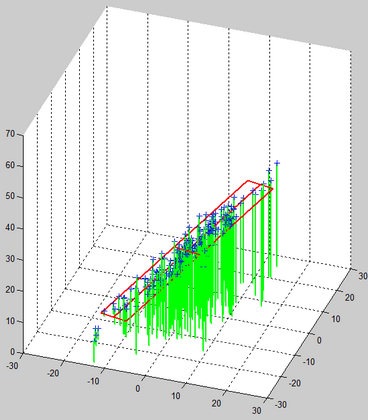The width and height of the screenshot is (368, 420).
Task: Select the 20 label on the front horizontal axis
Action: pyautogui.click(x=216, y=403)
